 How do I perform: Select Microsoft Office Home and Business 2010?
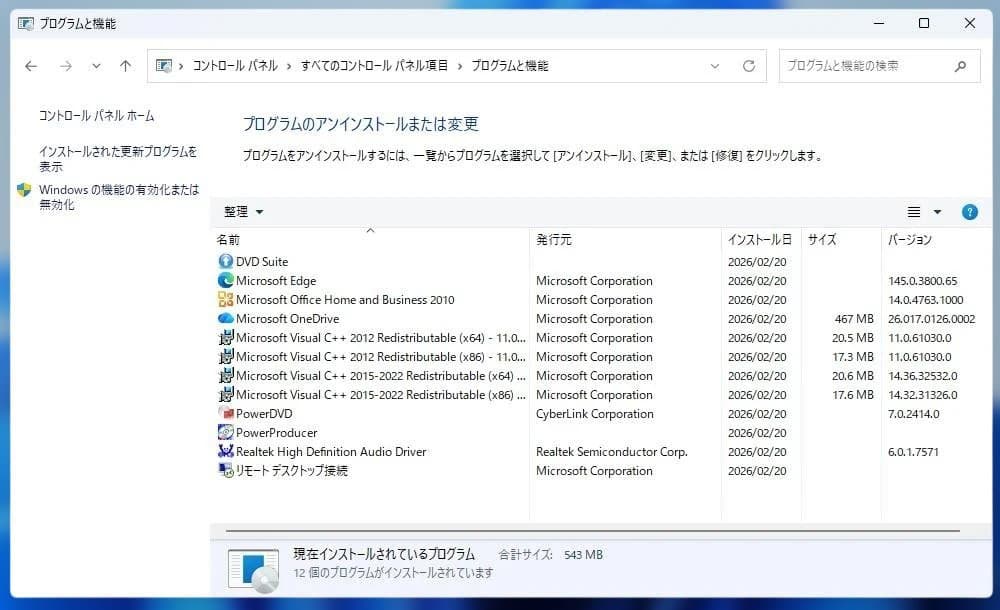[x=345, y=300]
